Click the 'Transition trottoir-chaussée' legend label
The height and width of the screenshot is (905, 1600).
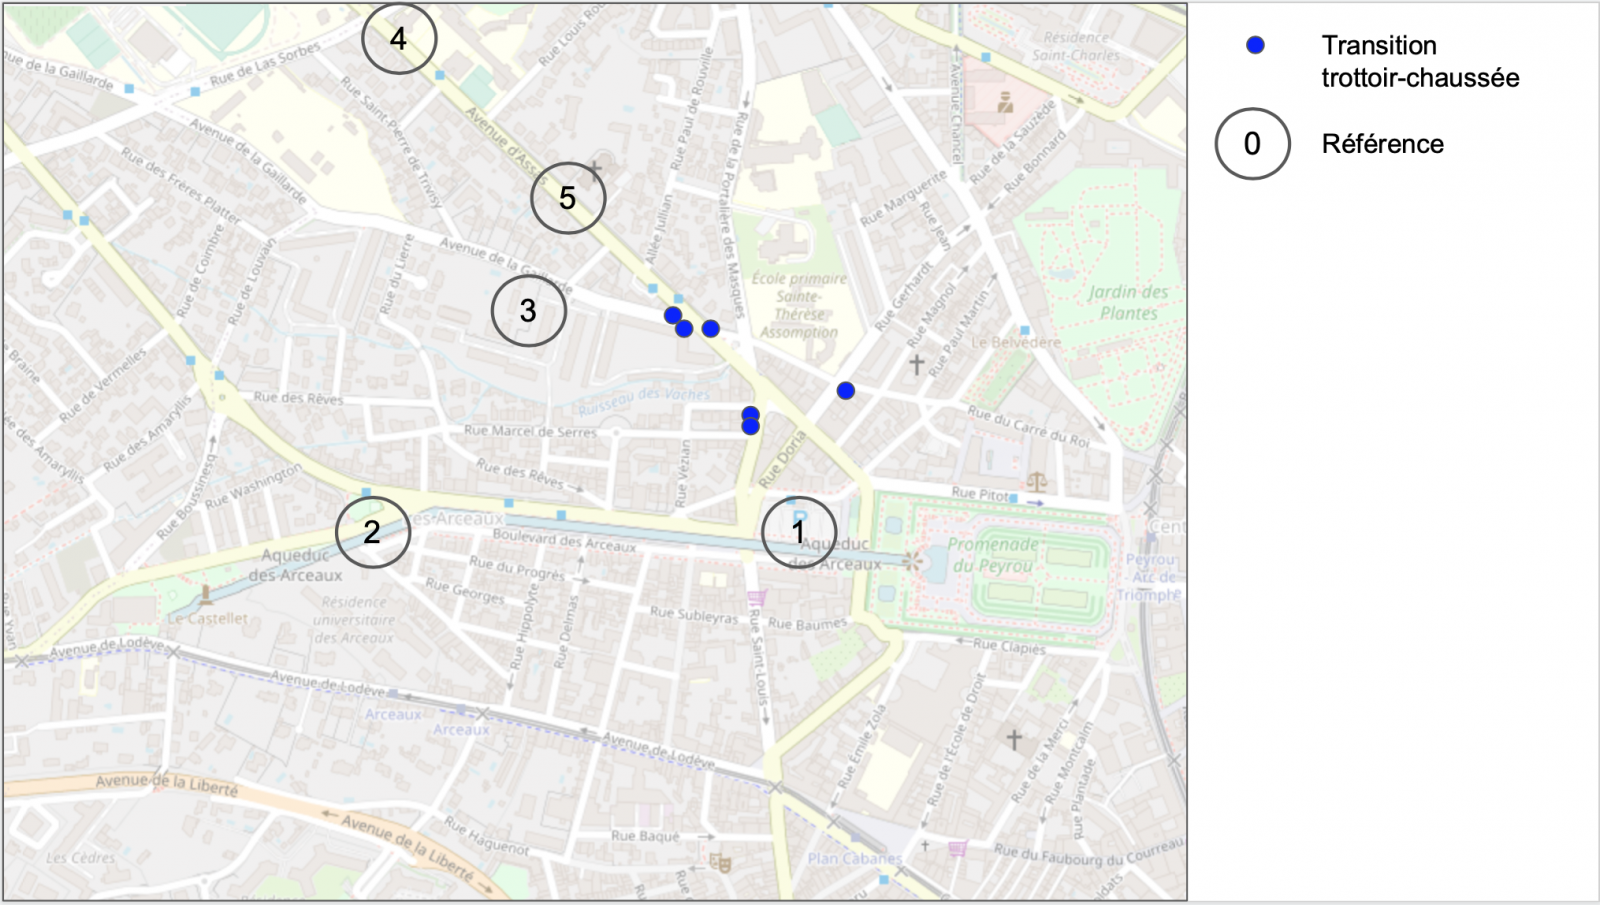point(1419,61)
